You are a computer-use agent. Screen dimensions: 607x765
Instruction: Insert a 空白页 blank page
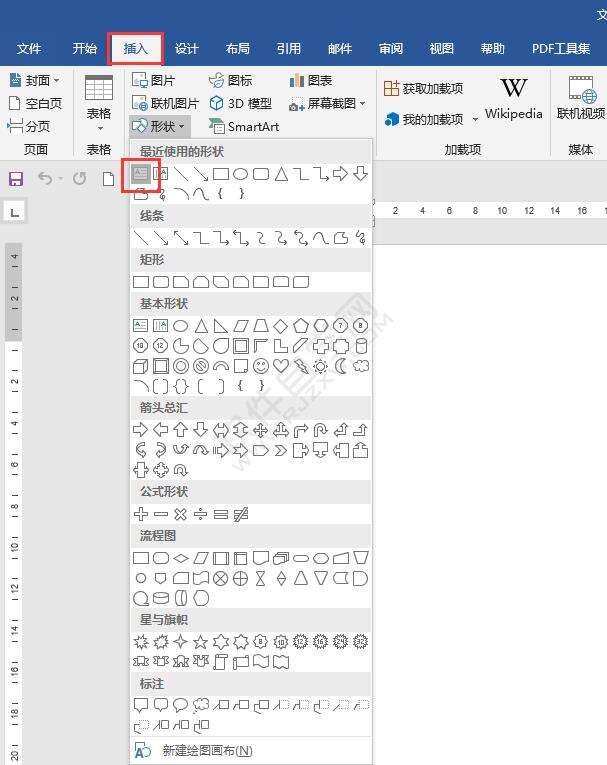point(36,103)
